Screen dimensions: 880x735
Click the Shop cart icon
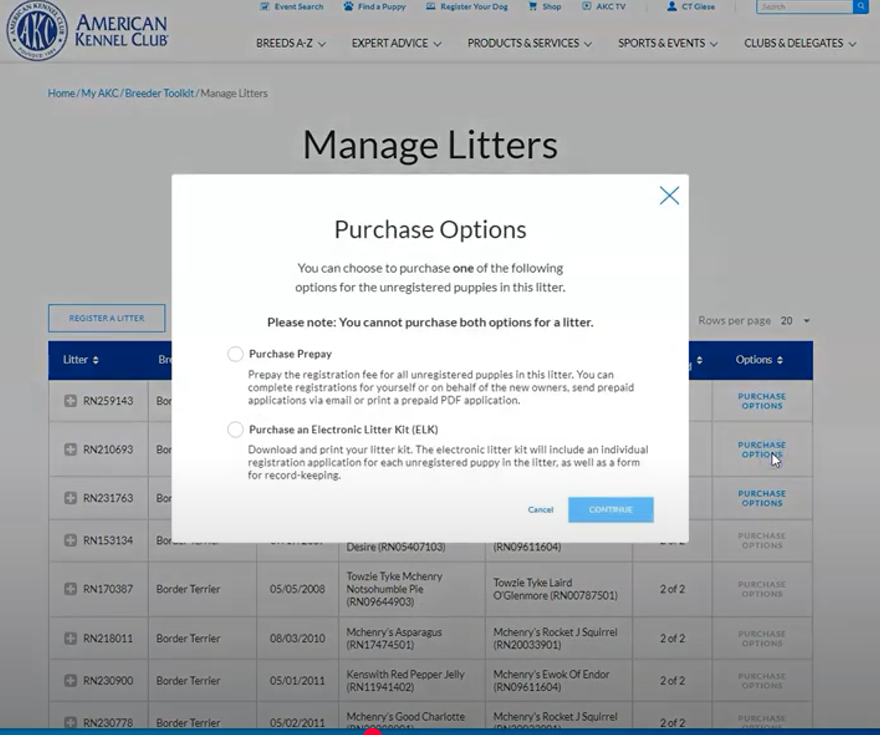[535, 7]
